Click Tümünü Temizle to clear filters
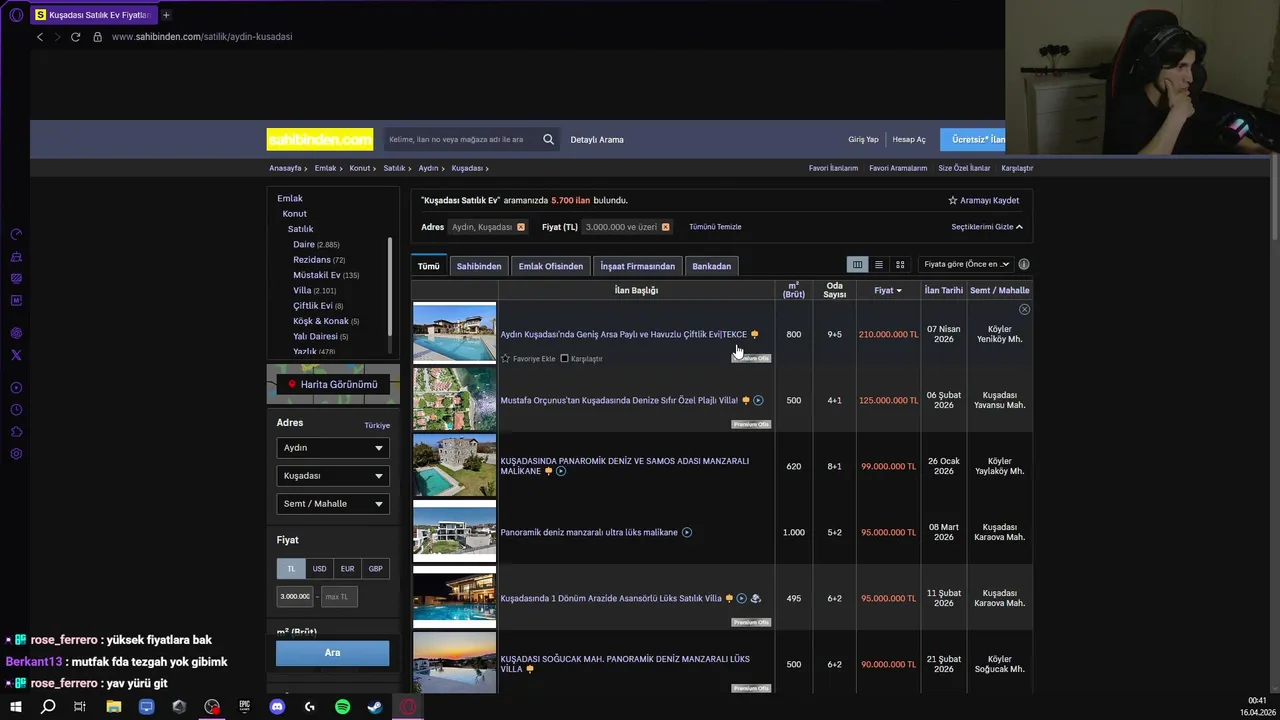Image resolution: width=1280 pixels, height=720 pixels. [715, 227]
